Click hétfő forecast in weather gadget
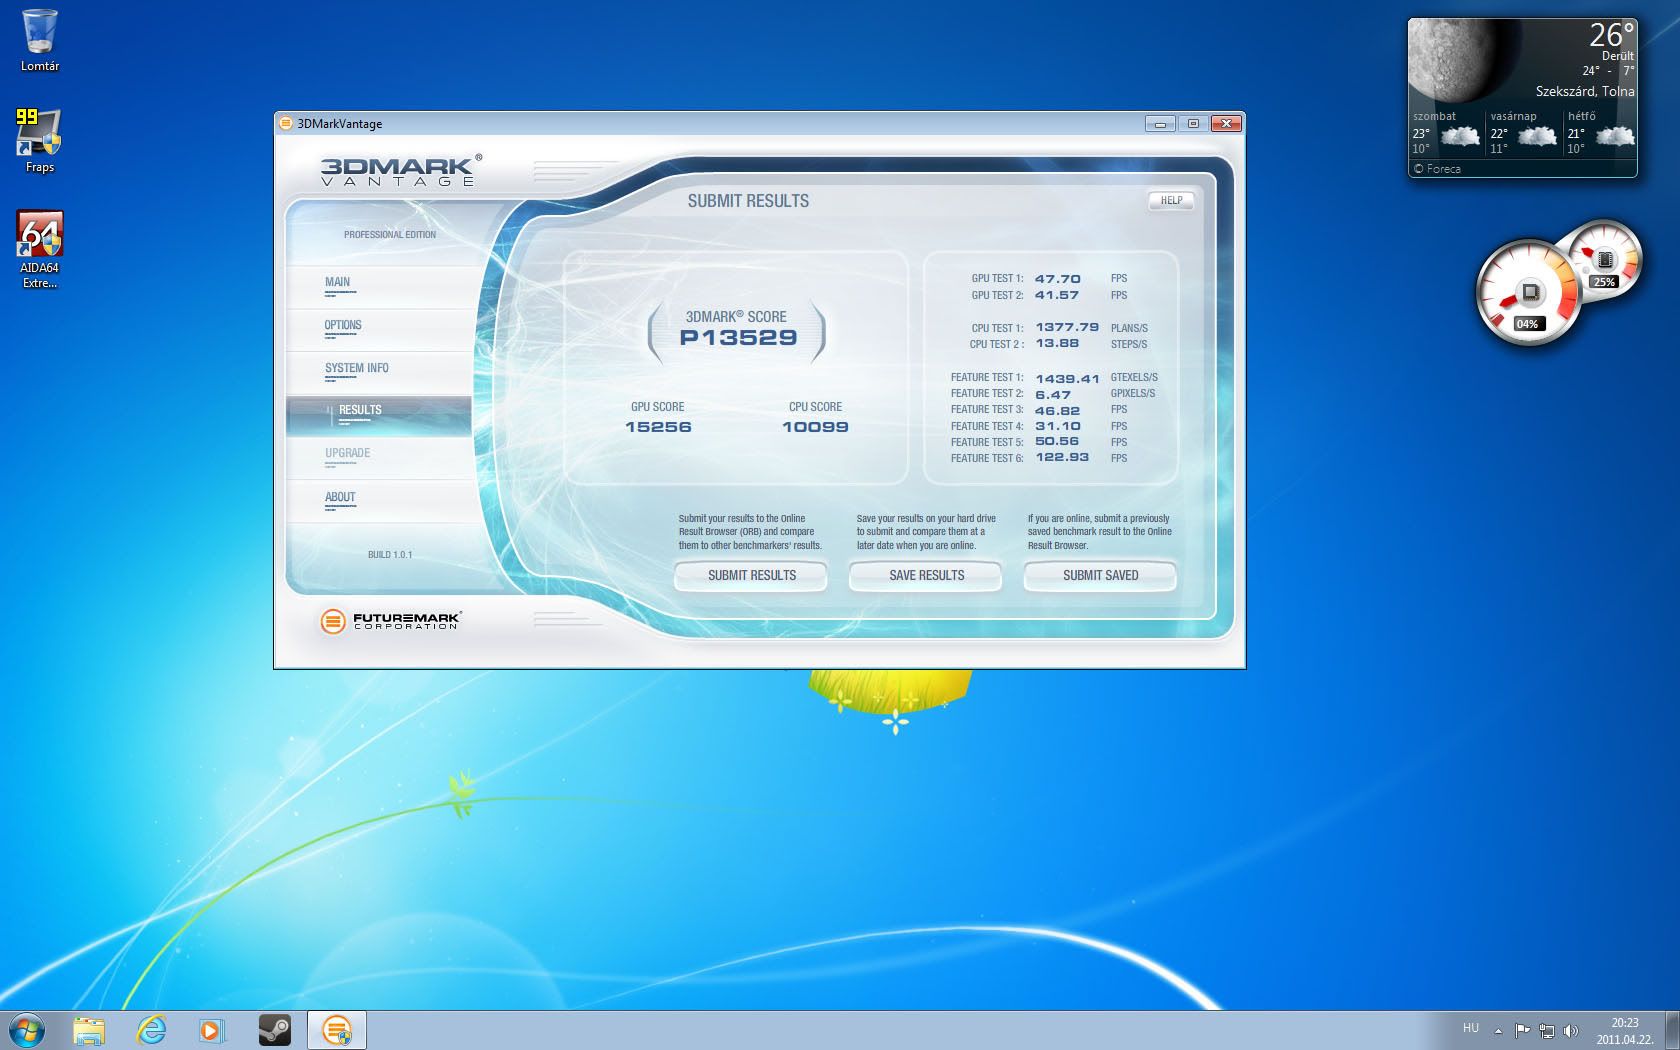The height and width of the screenshot is (1050, 1680). (1600, 133)
